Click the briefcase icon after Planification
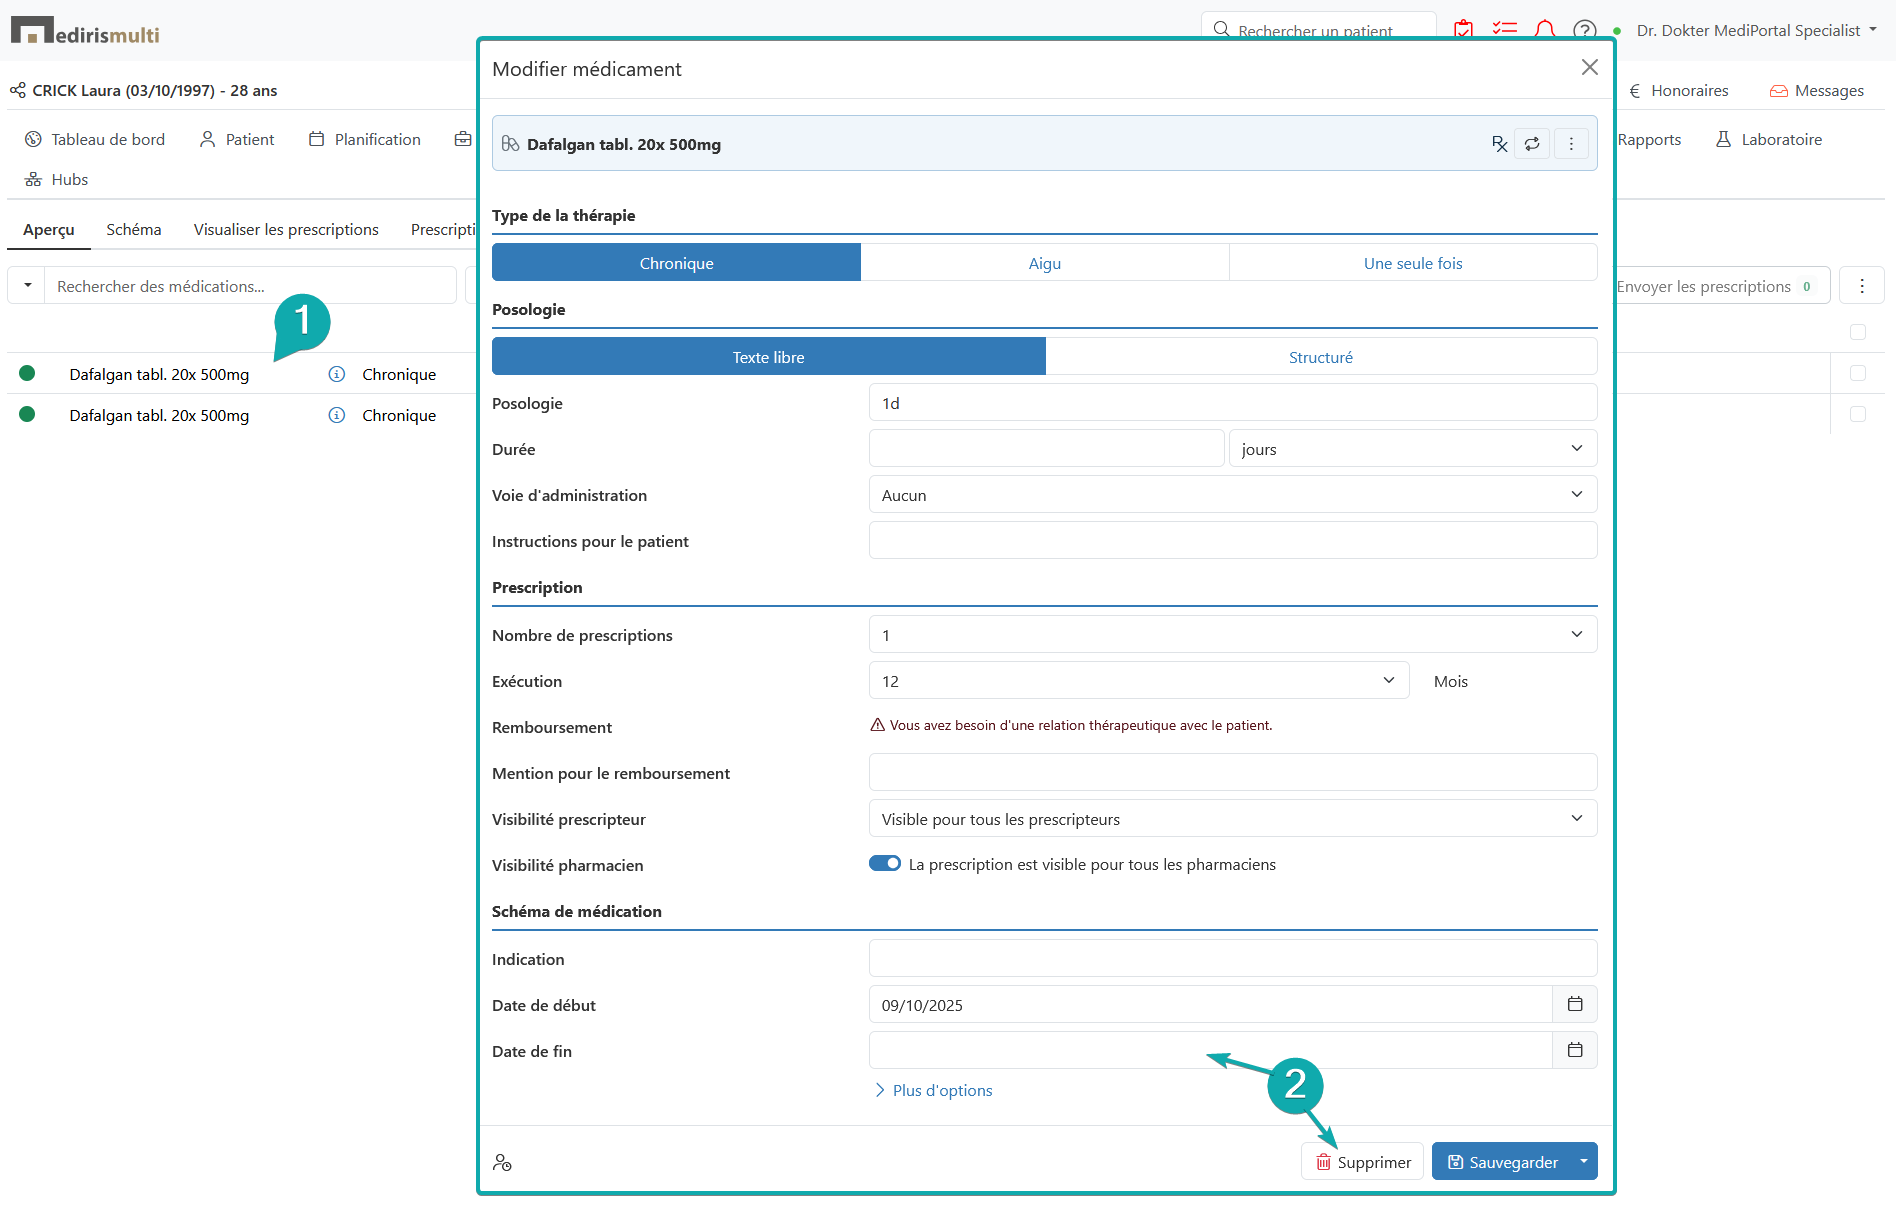The width and height of the screenshot is (1896, 1220). coord(463,139)
